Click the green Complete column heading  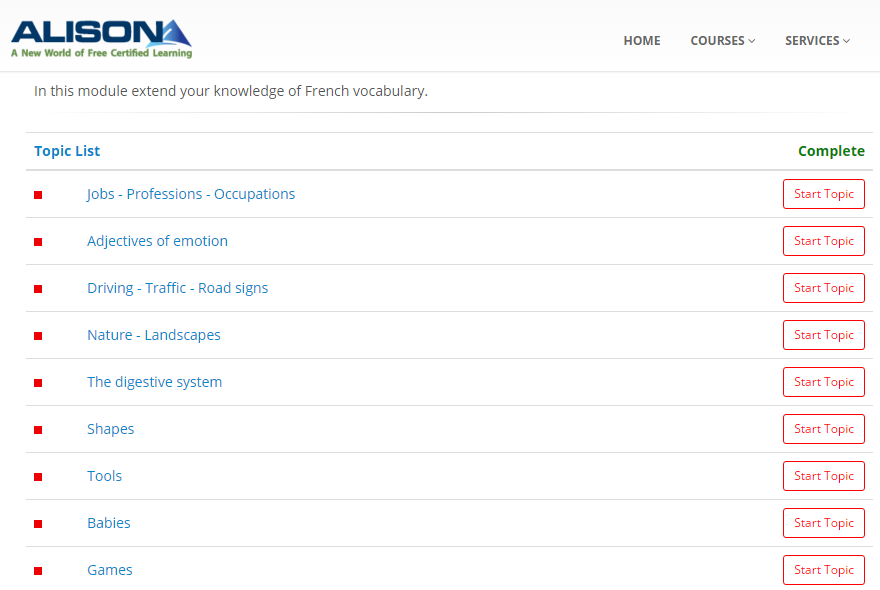[831, 151]
